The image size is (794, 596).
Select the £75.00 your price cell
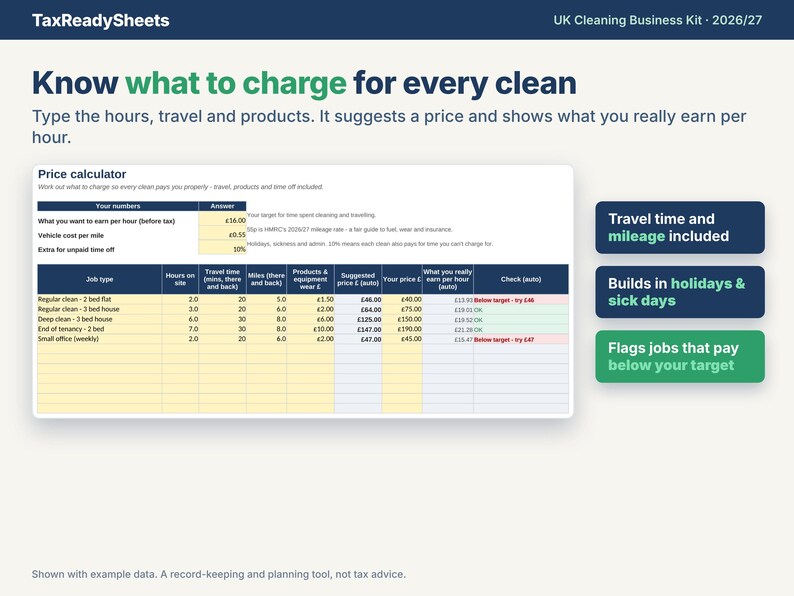tap(402, 309)
